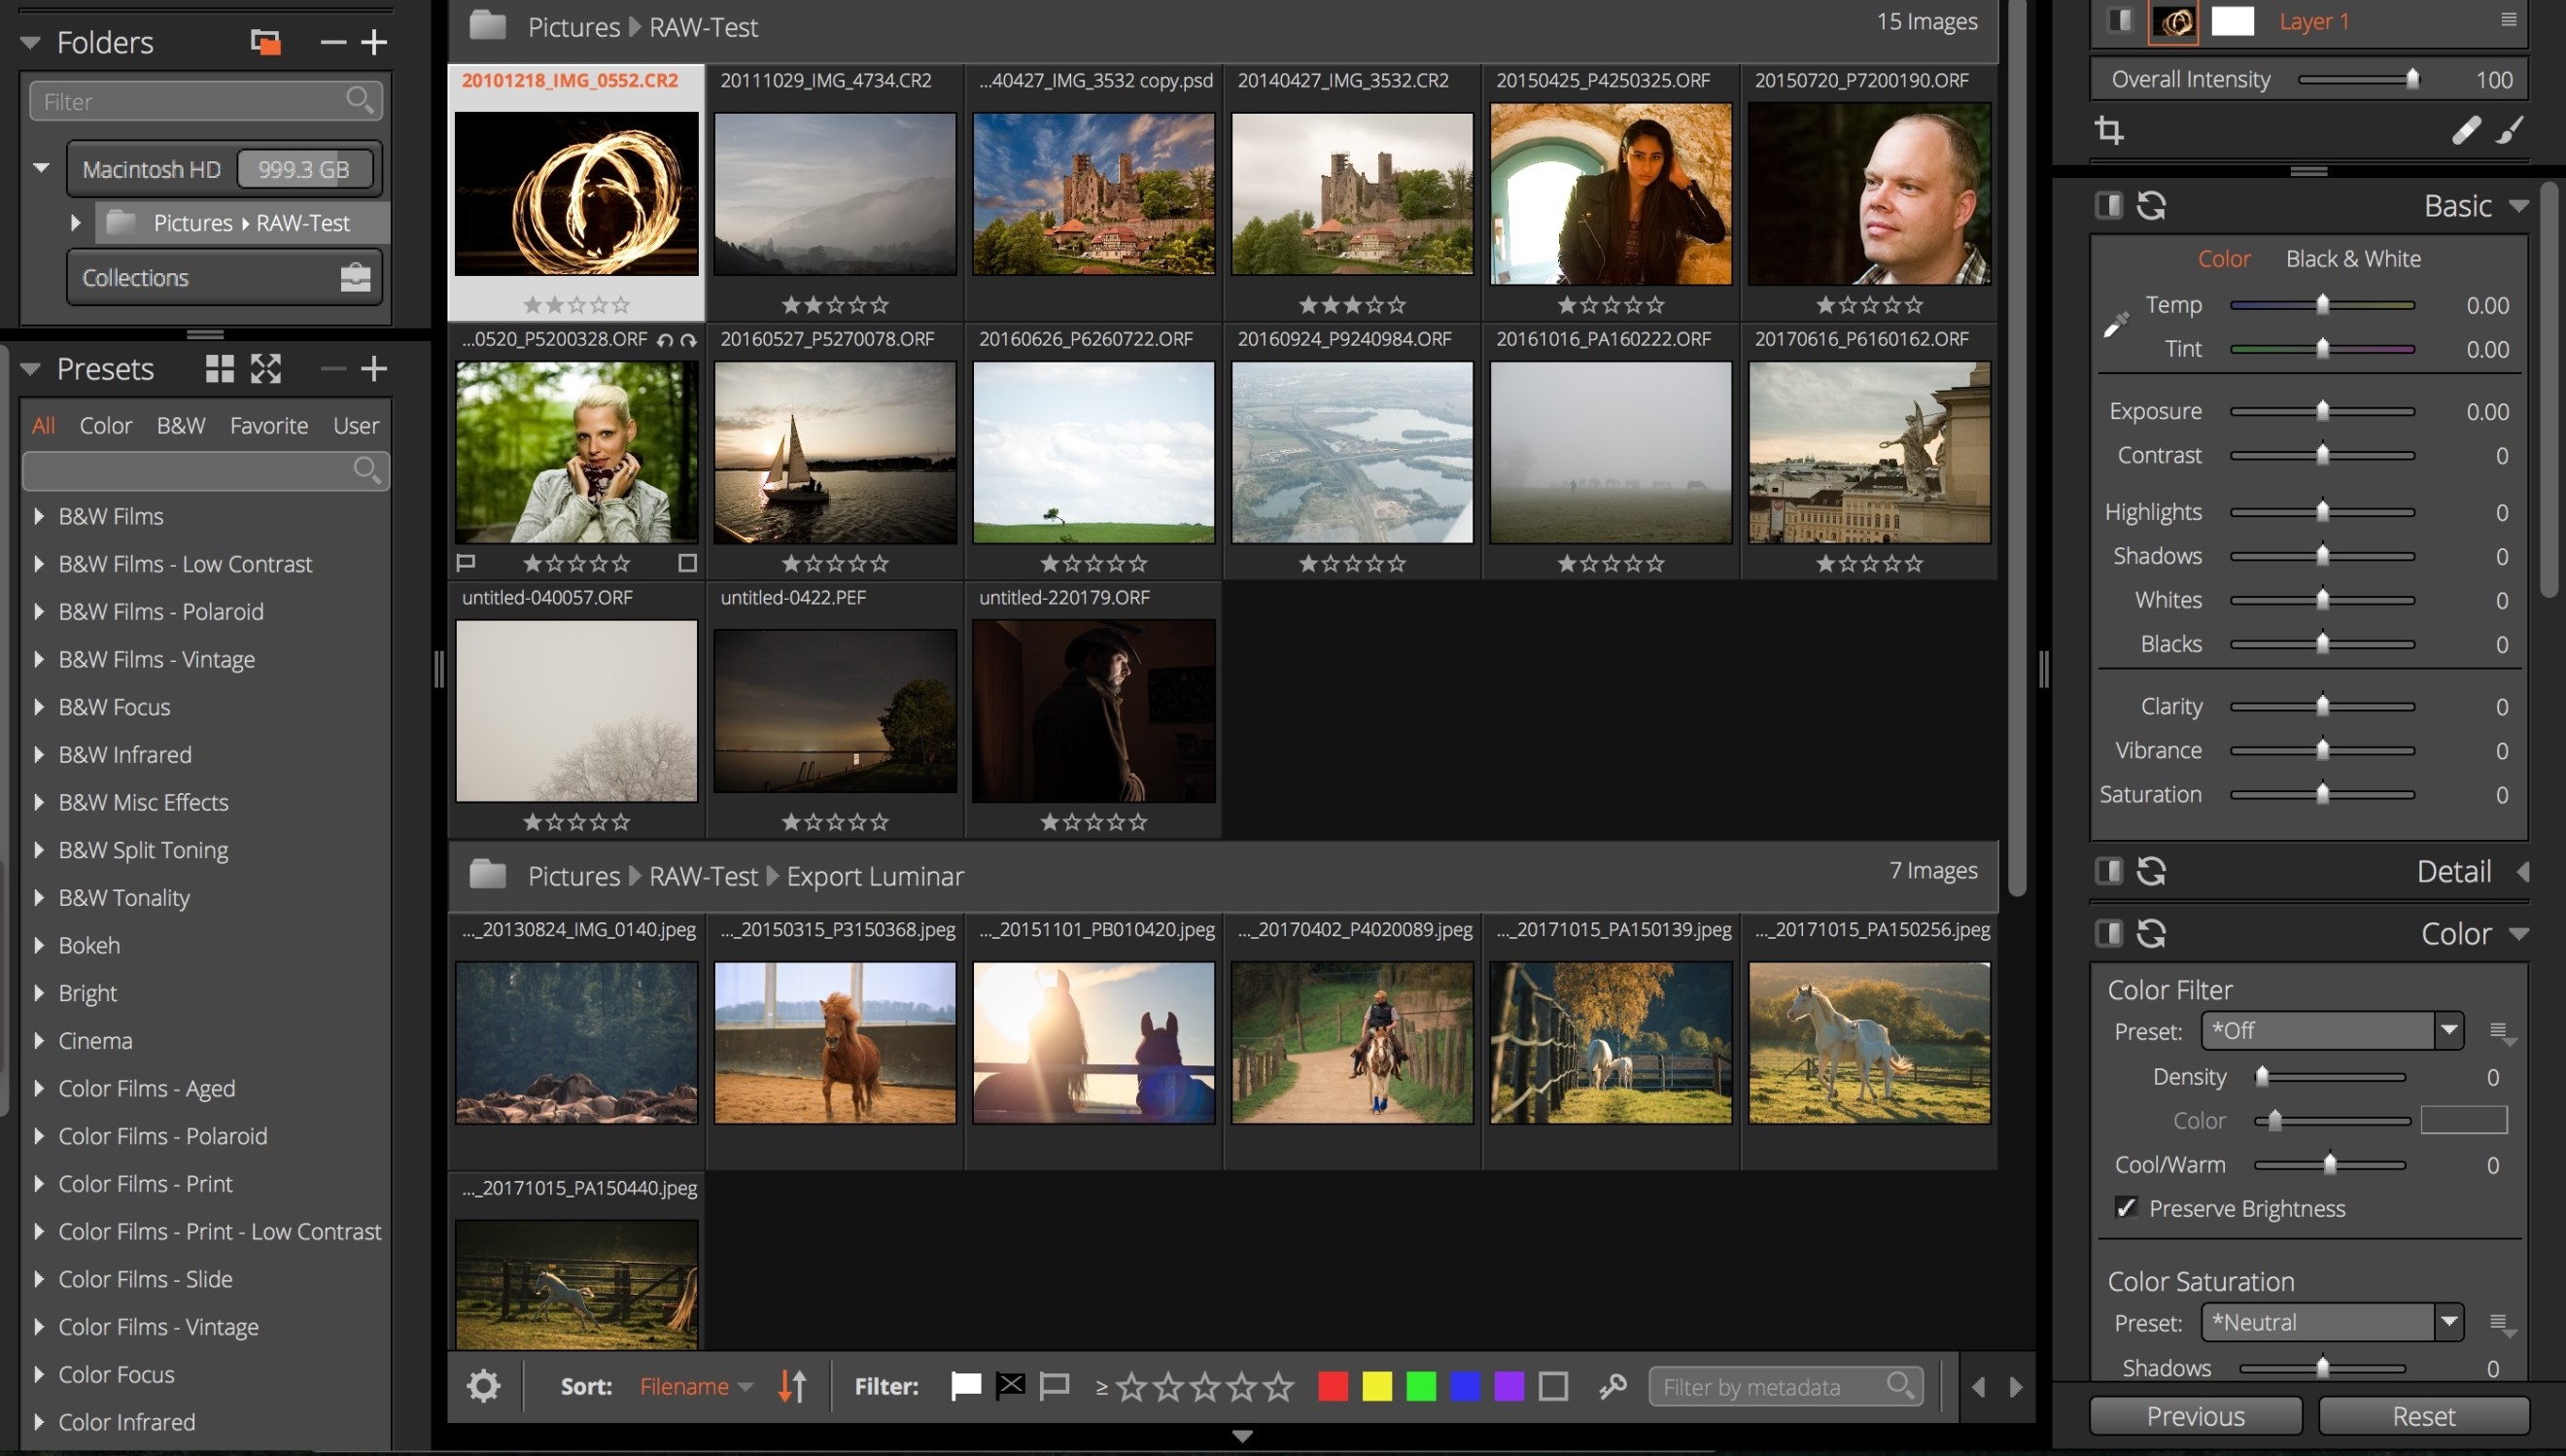
Task: Select the All presets tab
Action: (x=44, y=425)
